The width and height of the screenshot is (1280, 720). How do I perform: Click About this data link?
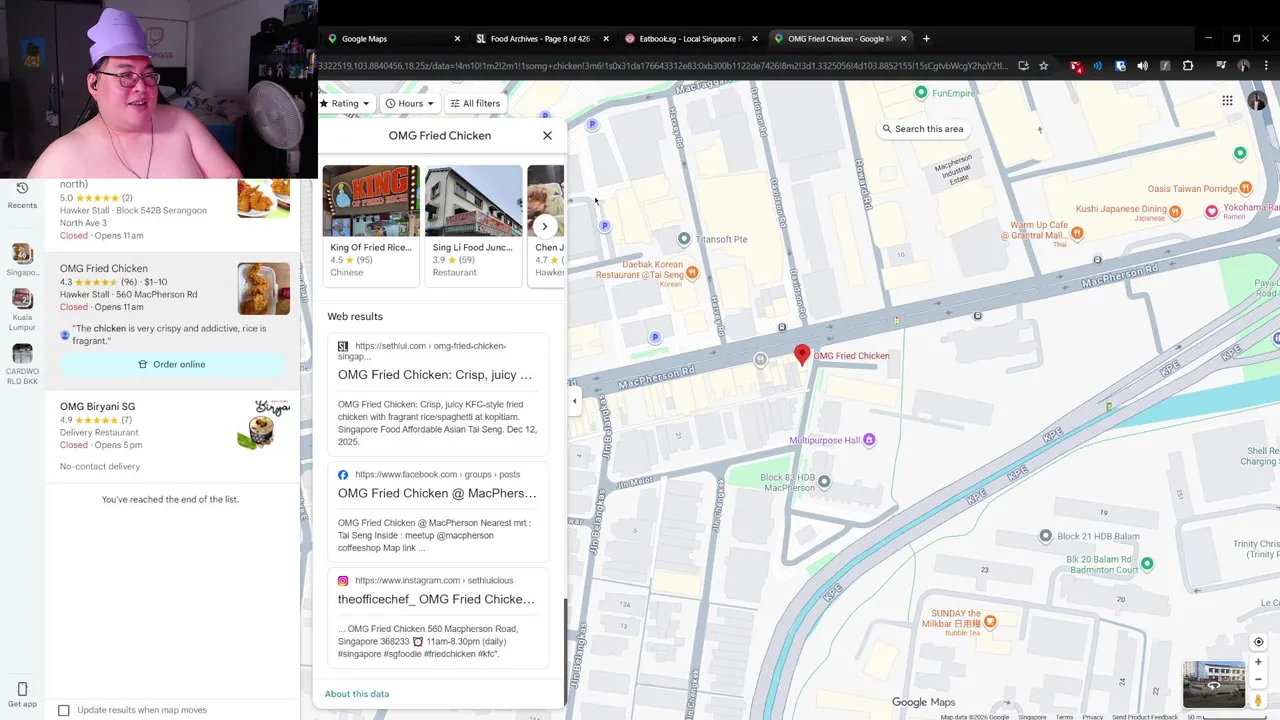[x=357, y=694]
